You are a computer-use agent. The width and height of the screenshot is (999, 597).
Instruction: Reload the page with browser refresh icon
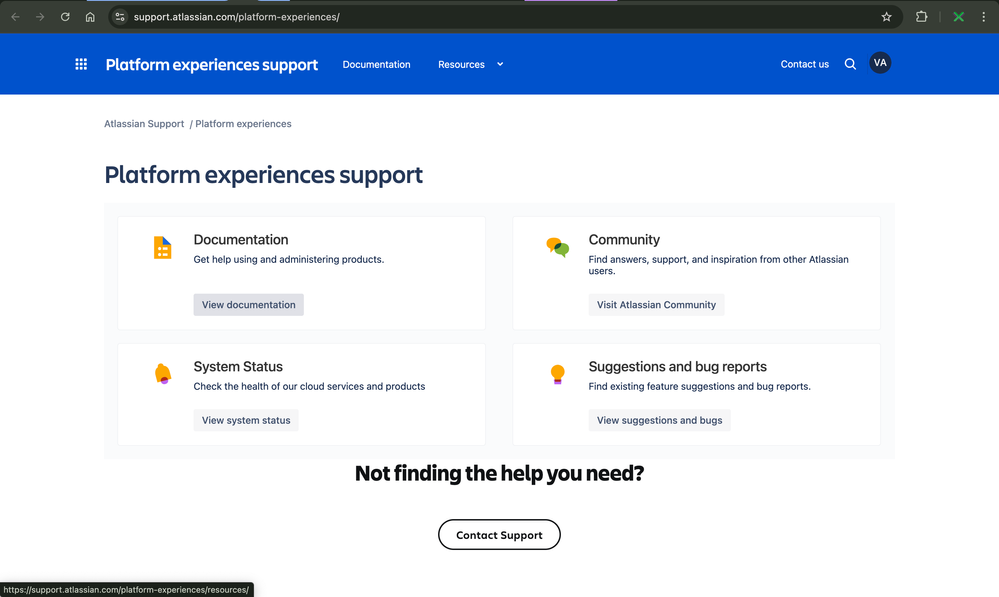tap(65, 17)
